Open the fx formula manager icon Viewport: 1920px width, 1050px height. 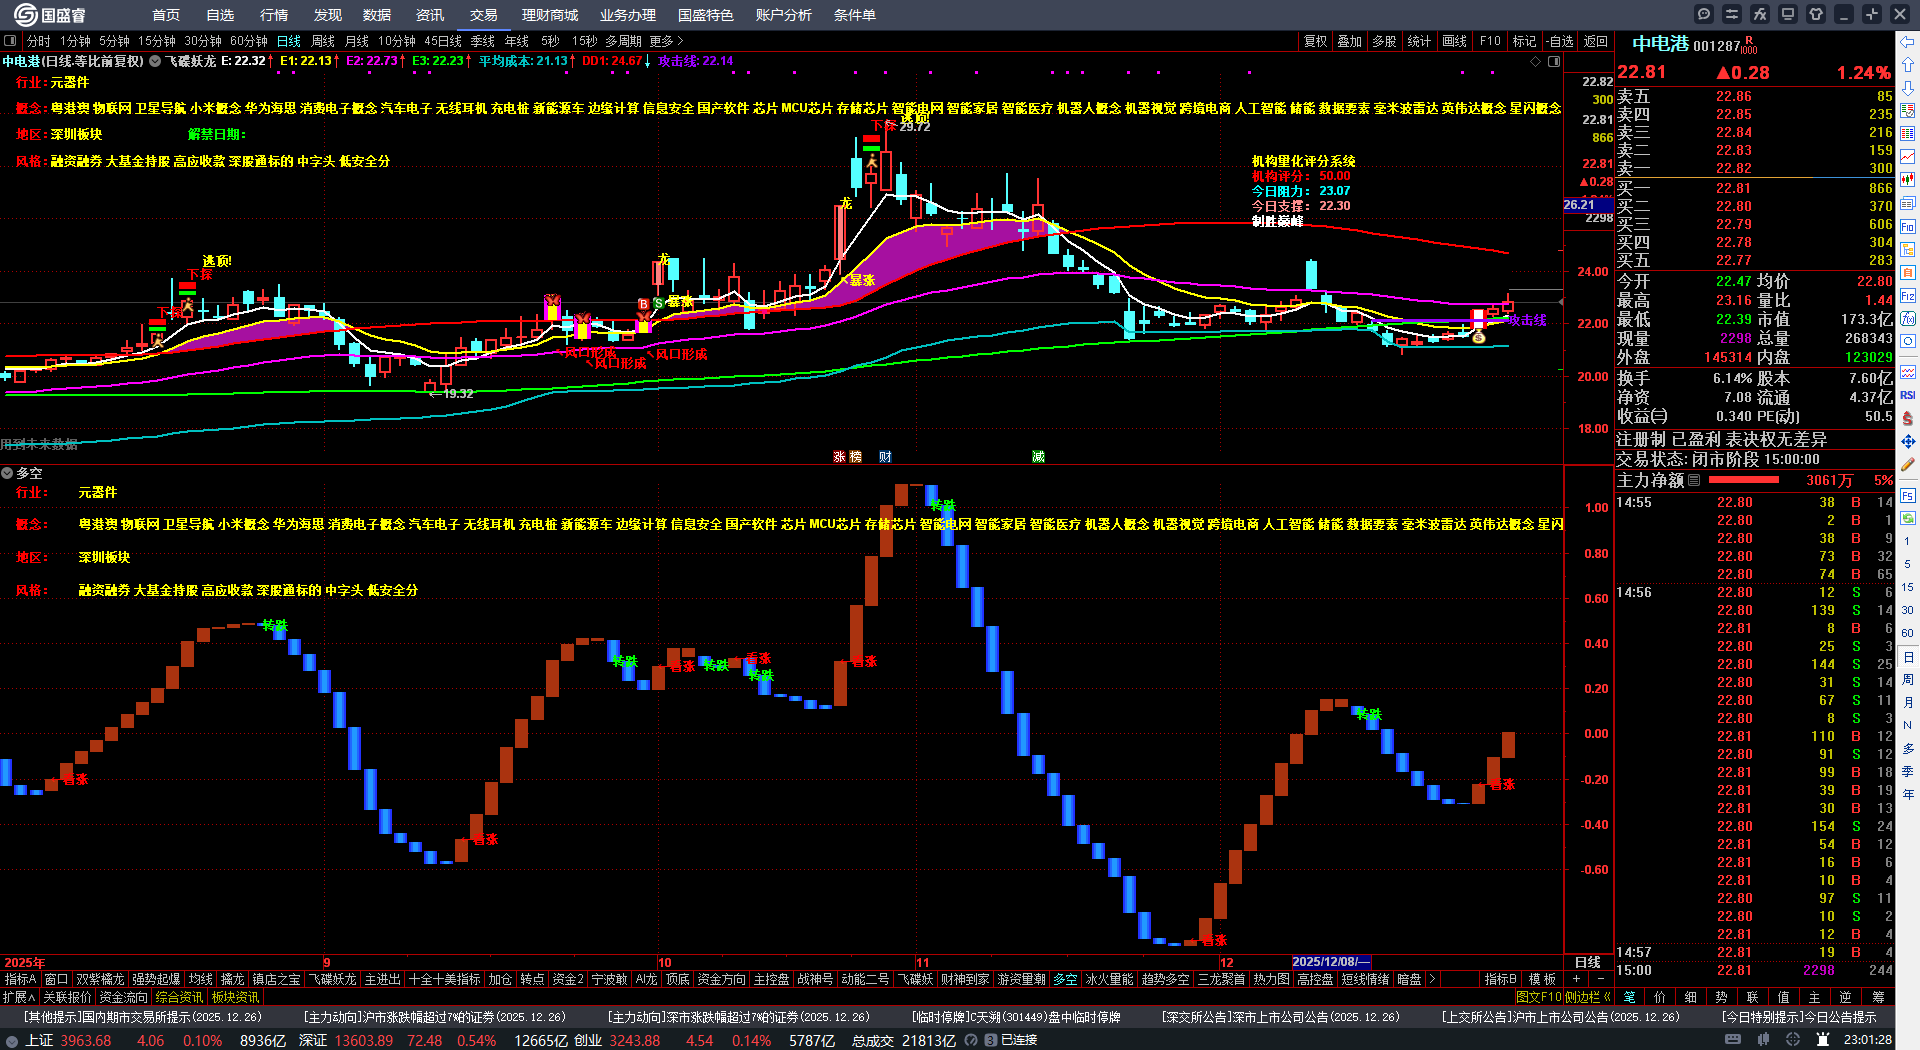click(1760, 14)
